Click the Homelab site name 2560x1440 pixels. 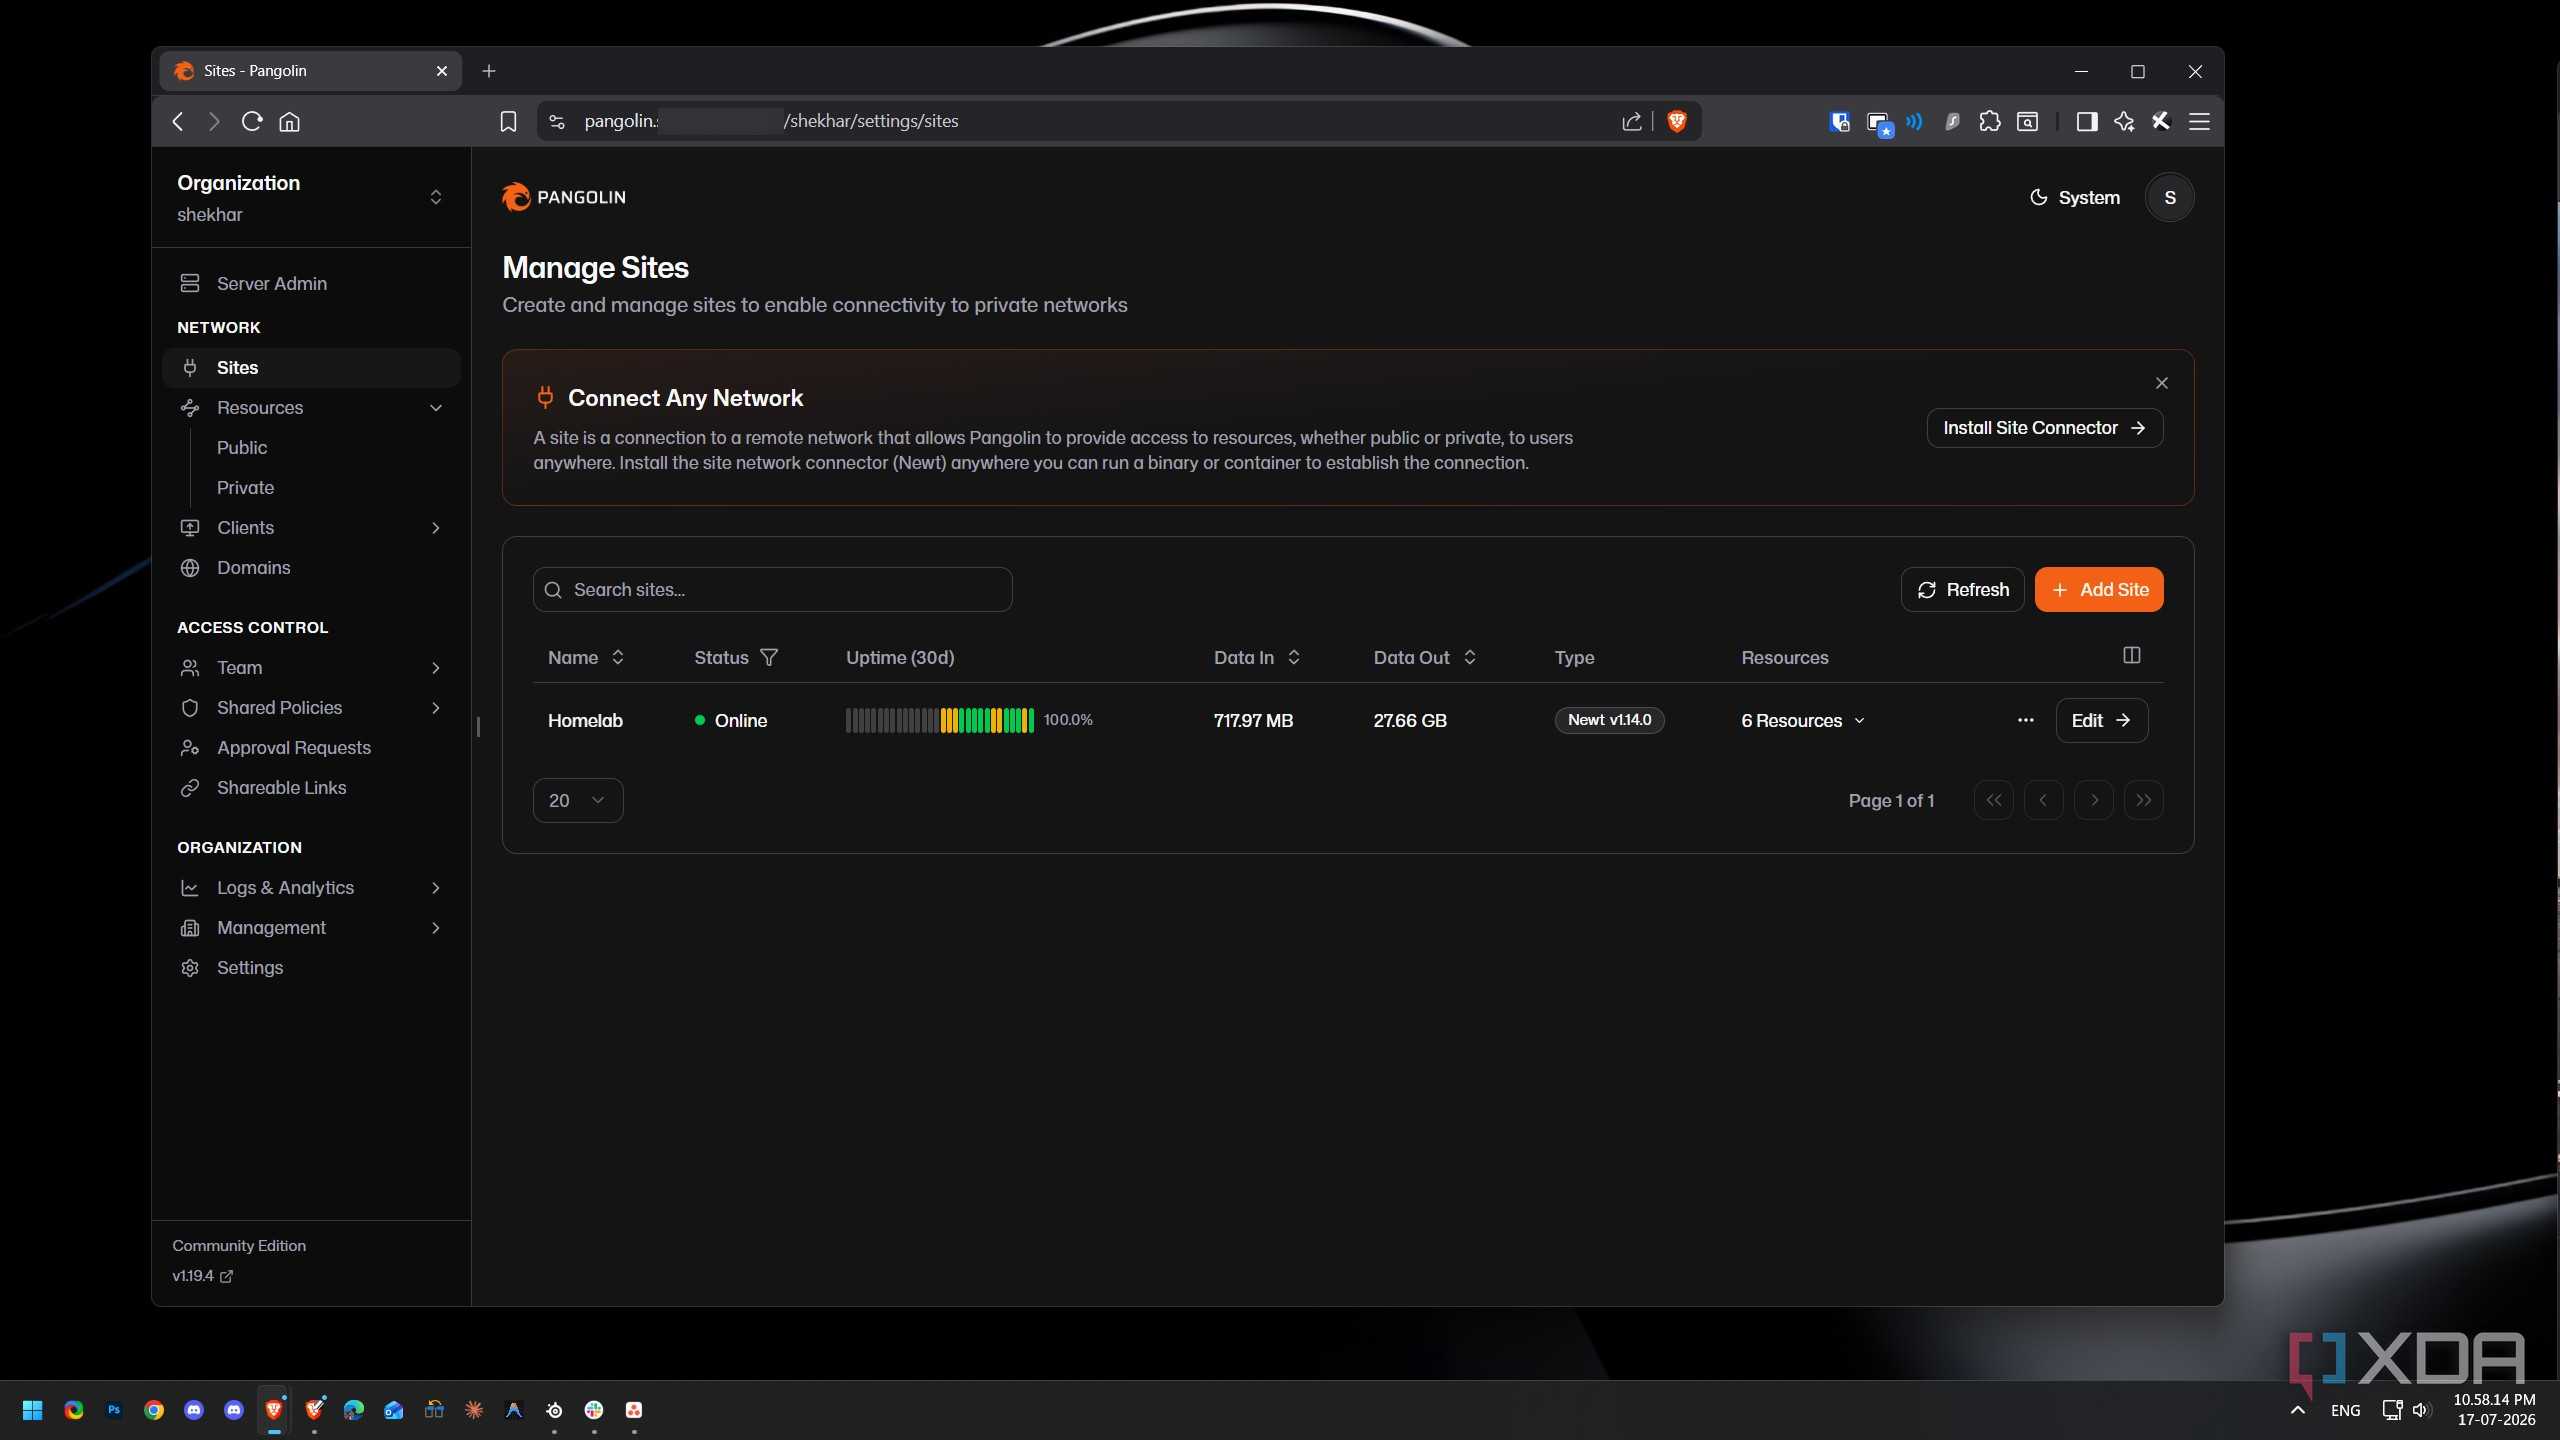coord(585,720)
